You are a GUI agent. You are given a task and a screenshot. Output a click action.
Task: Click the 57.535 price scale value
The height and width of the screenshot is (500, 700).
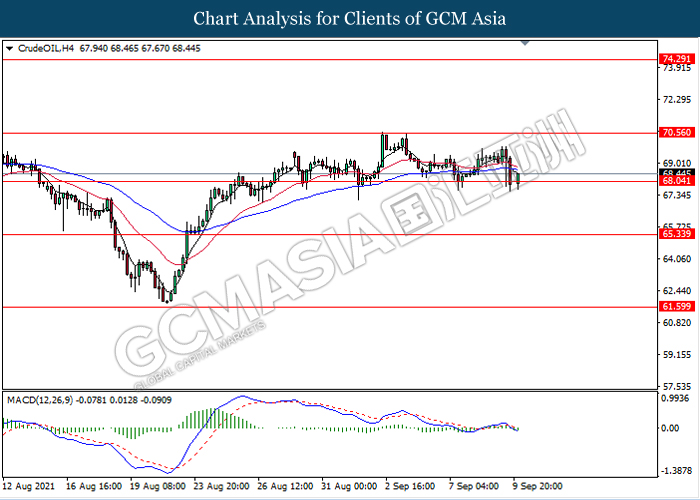pyautogui.click(x=676, y=385)
